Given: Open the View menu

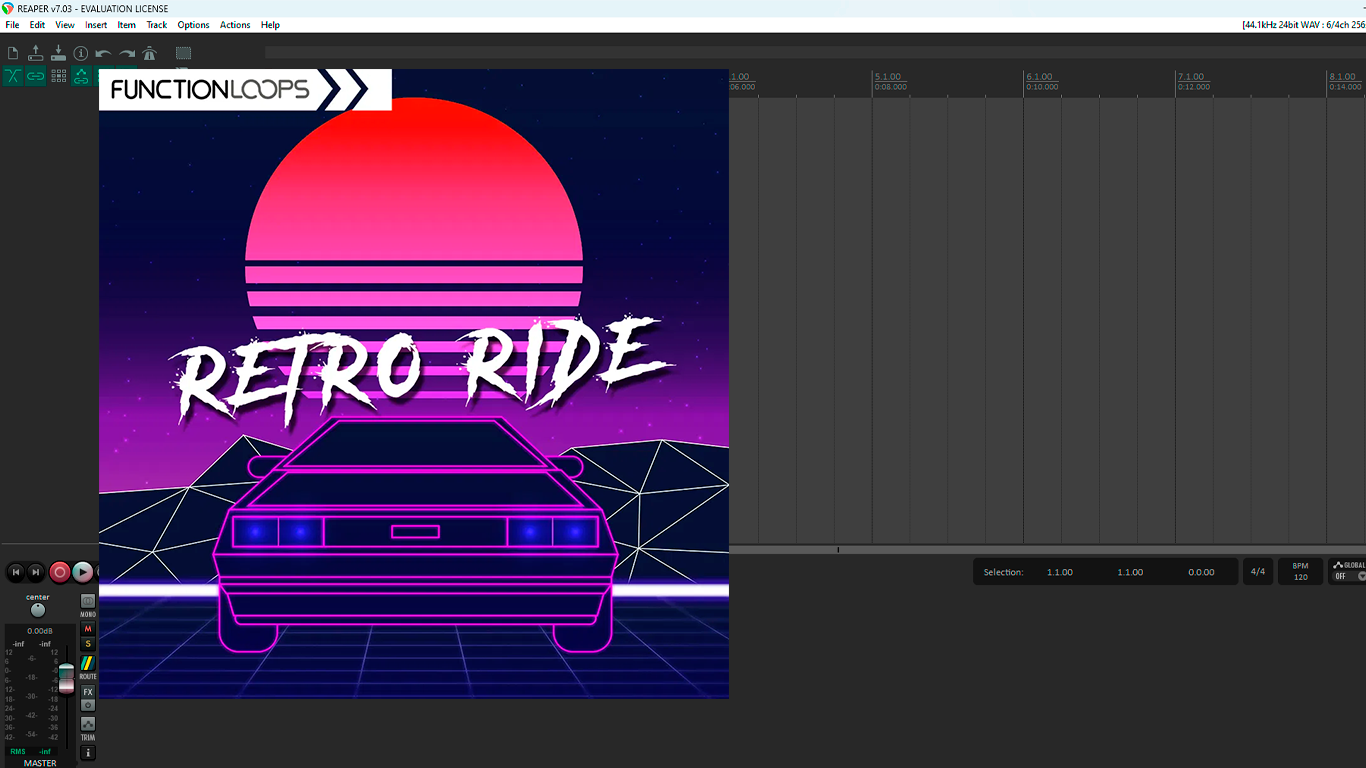Looking at the screenshot, I should [65, 25].
